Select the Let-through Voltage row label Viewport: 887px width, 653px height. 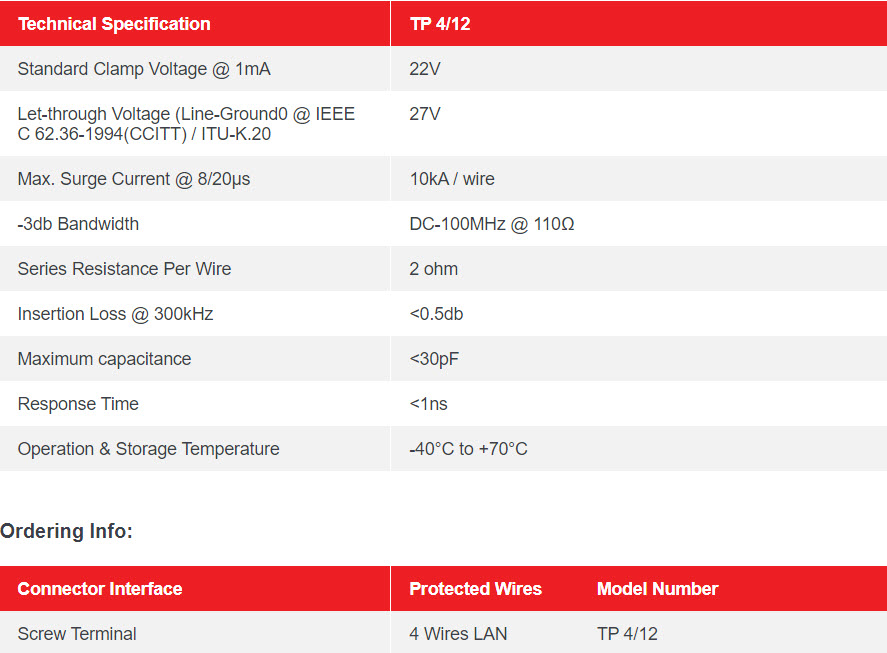186,124
